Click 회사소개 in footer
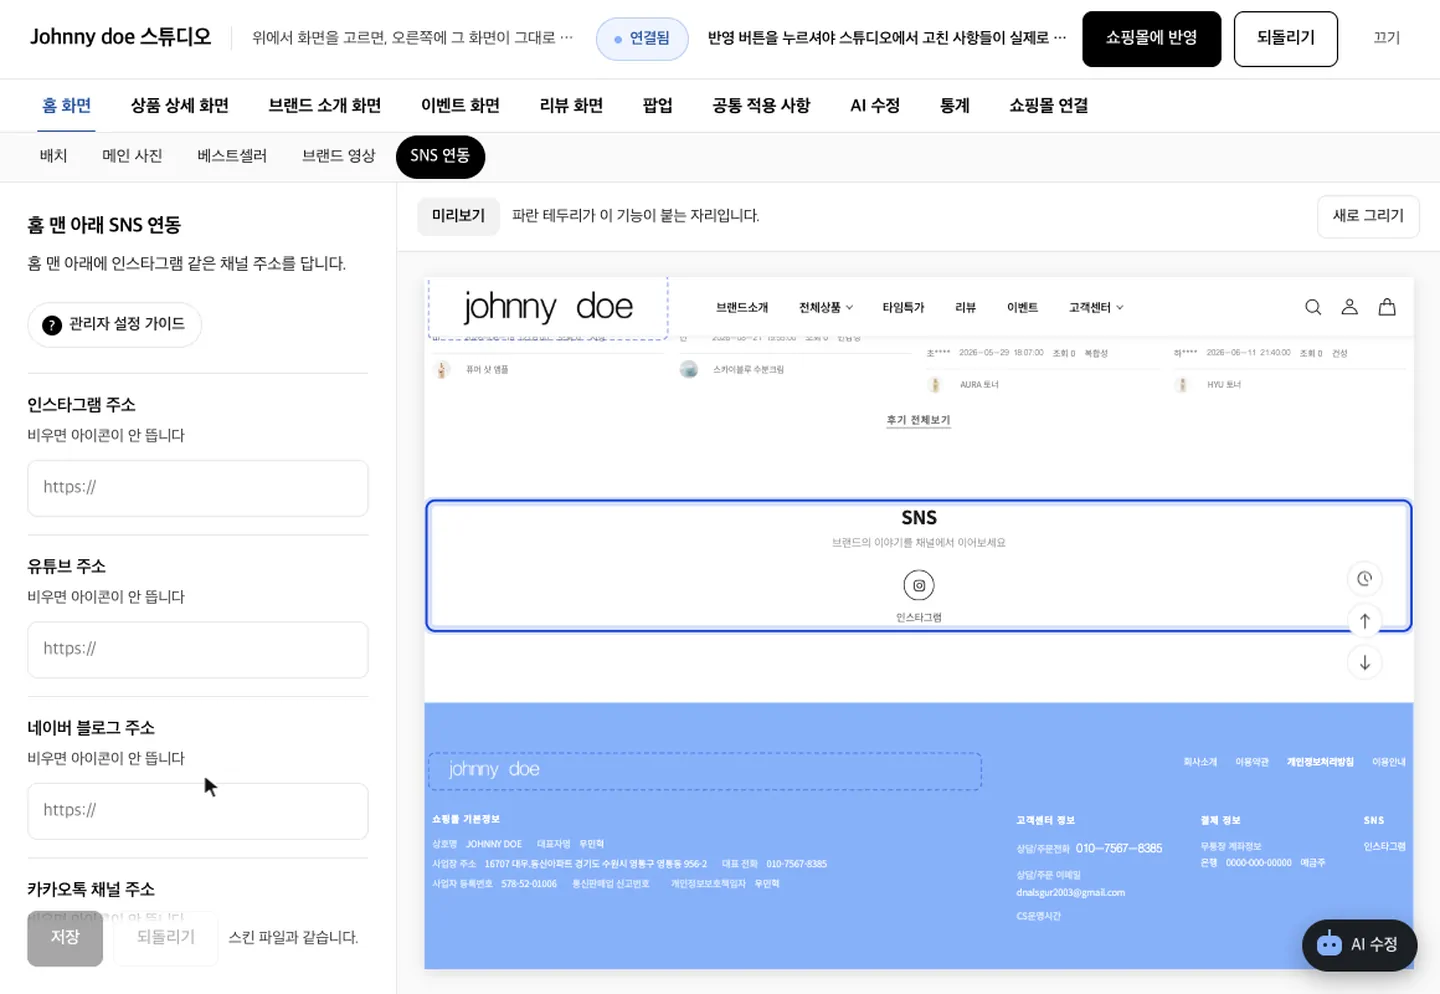The image size is (1440, 994). 1200,762
